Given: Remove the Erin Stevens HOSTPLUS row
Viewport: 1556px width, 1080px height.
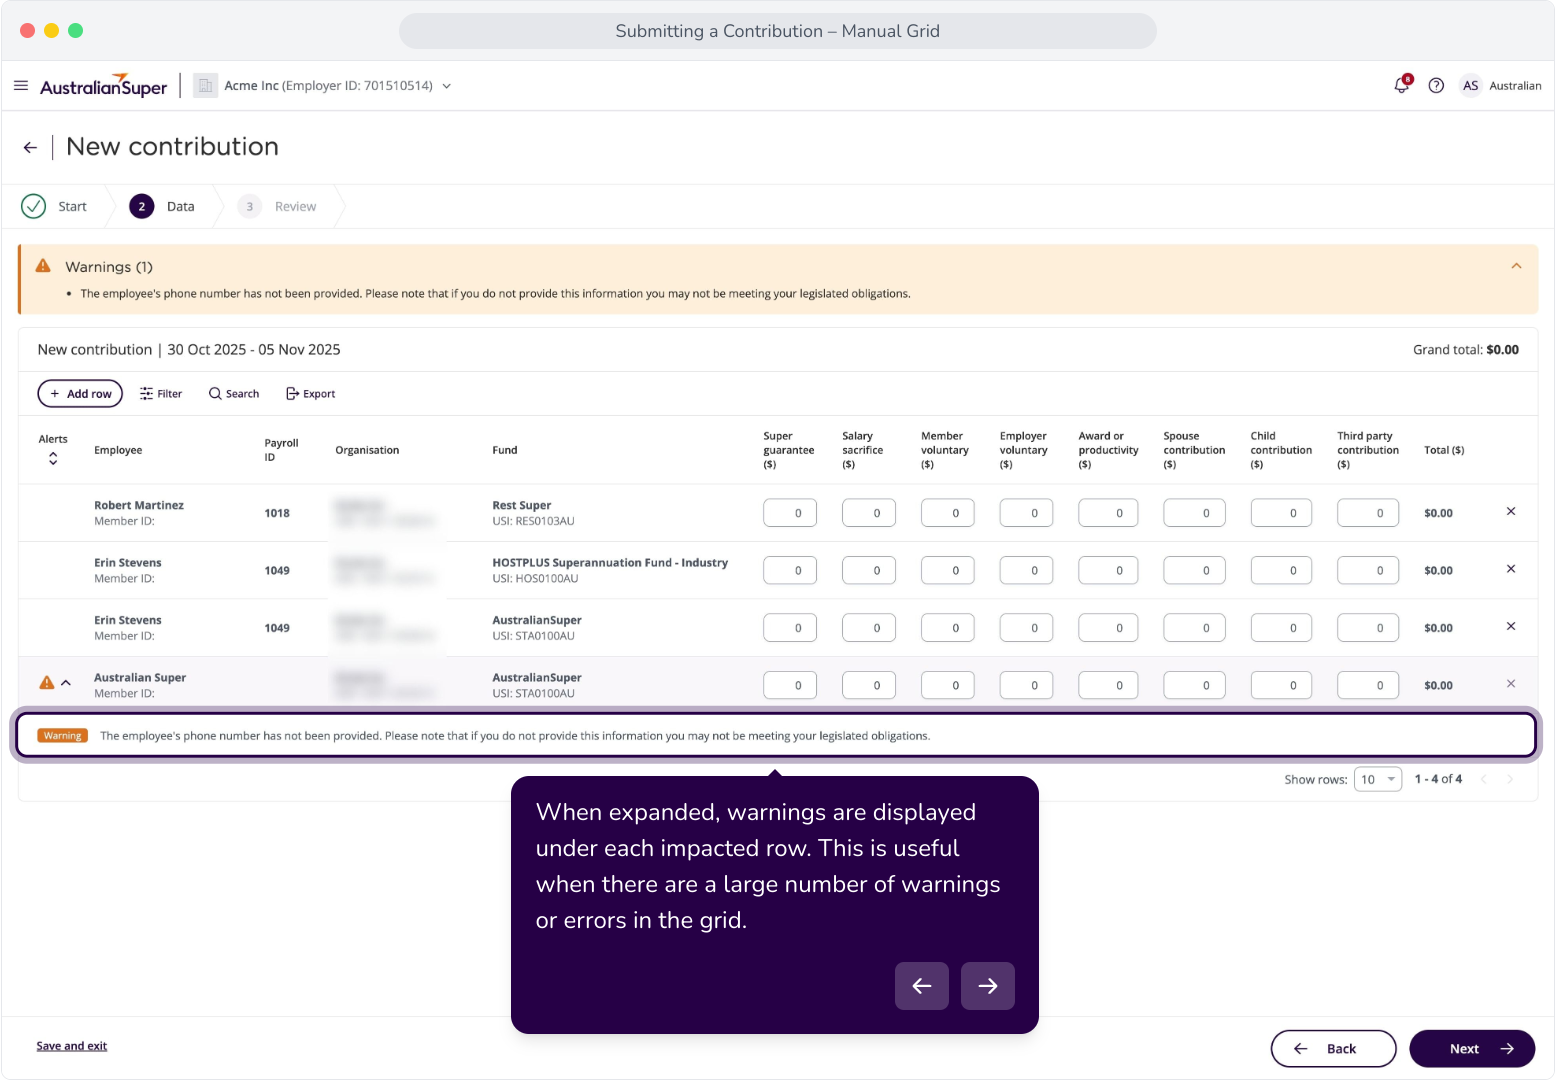Looking at the screenshot, I should point(1511,569).
